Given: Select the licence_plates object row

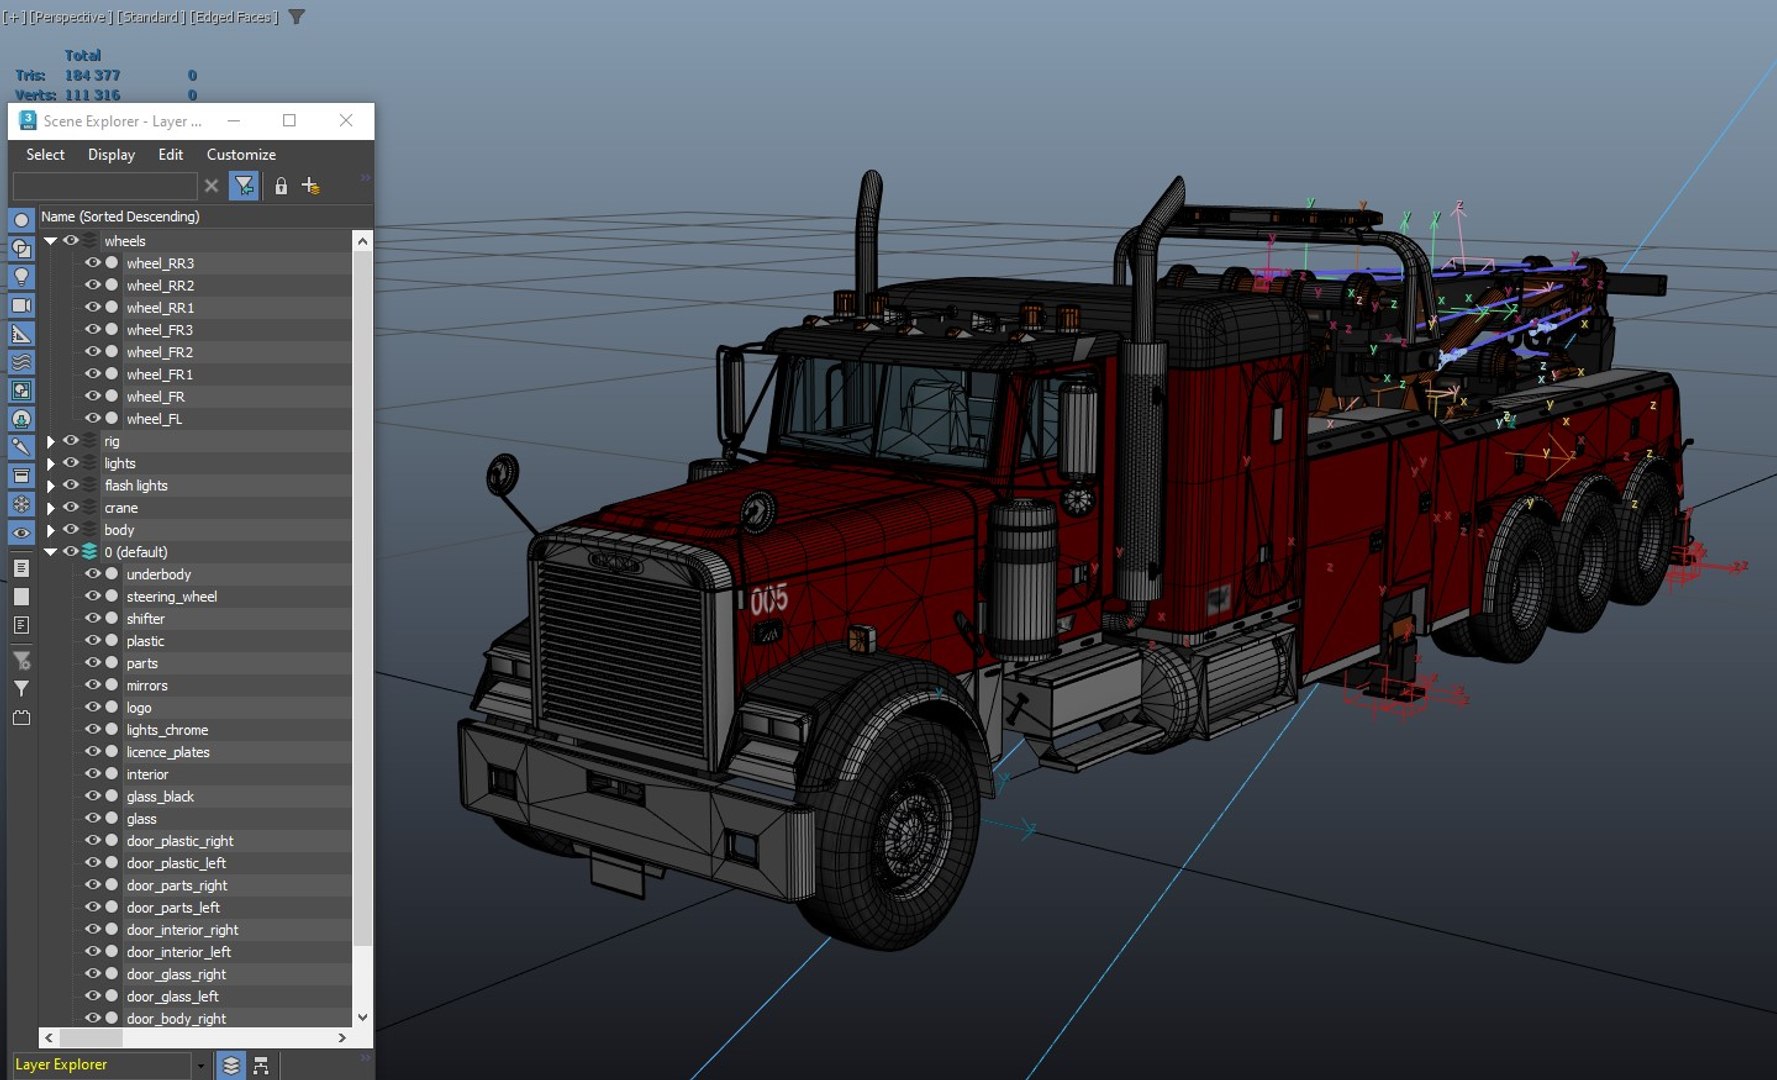Looking at the screenshot, I should point(194,752).
